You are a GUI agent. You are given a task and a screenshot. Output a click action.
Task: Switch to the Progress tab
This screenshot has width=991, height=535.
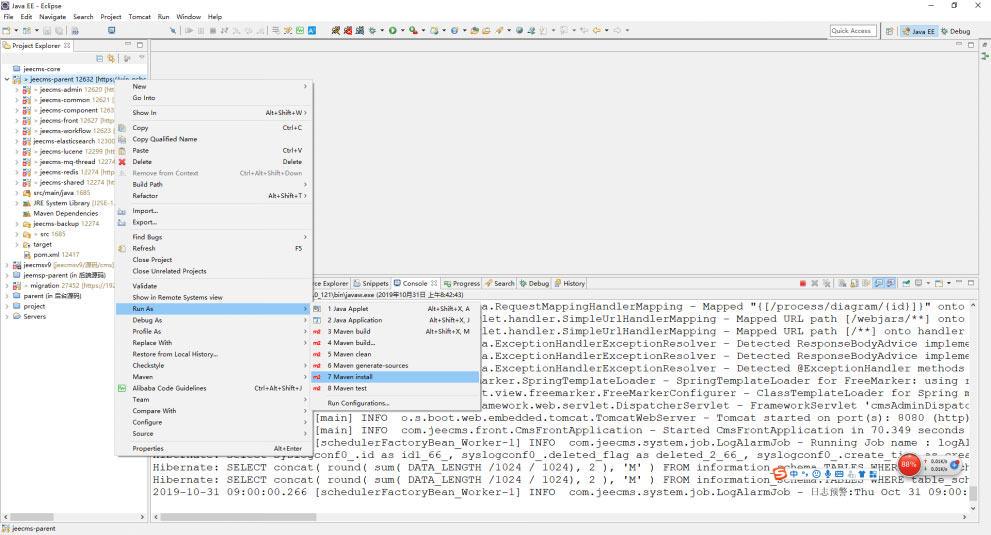(x=462, y=284)
